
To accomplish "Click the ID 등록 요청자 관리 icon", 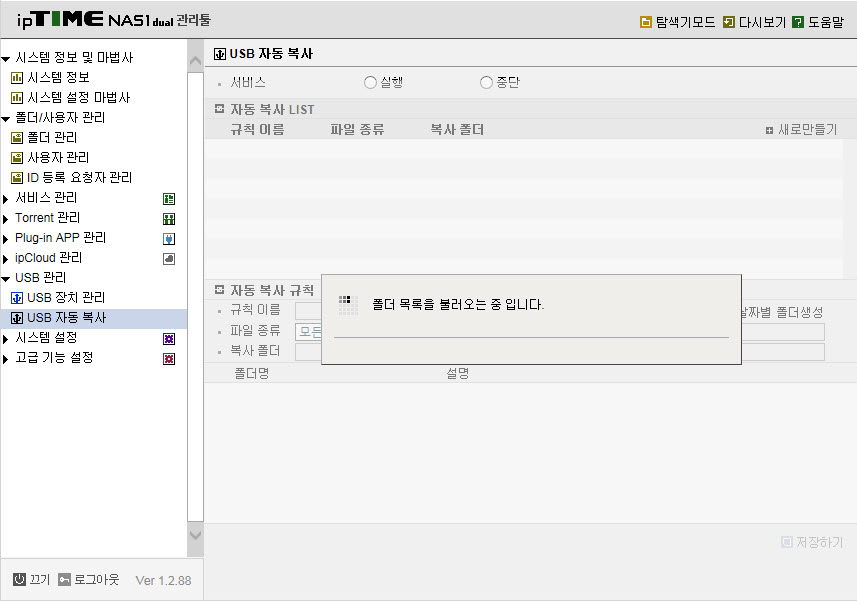I will (x=17, y=178).
